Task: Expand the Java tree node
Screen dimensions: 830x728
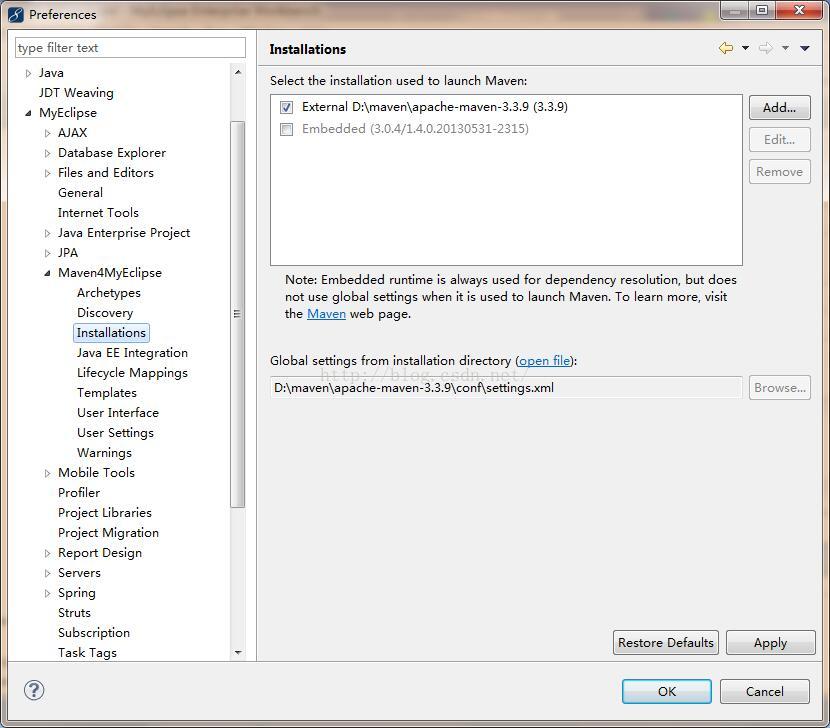Action: click(x=29, y=74)
